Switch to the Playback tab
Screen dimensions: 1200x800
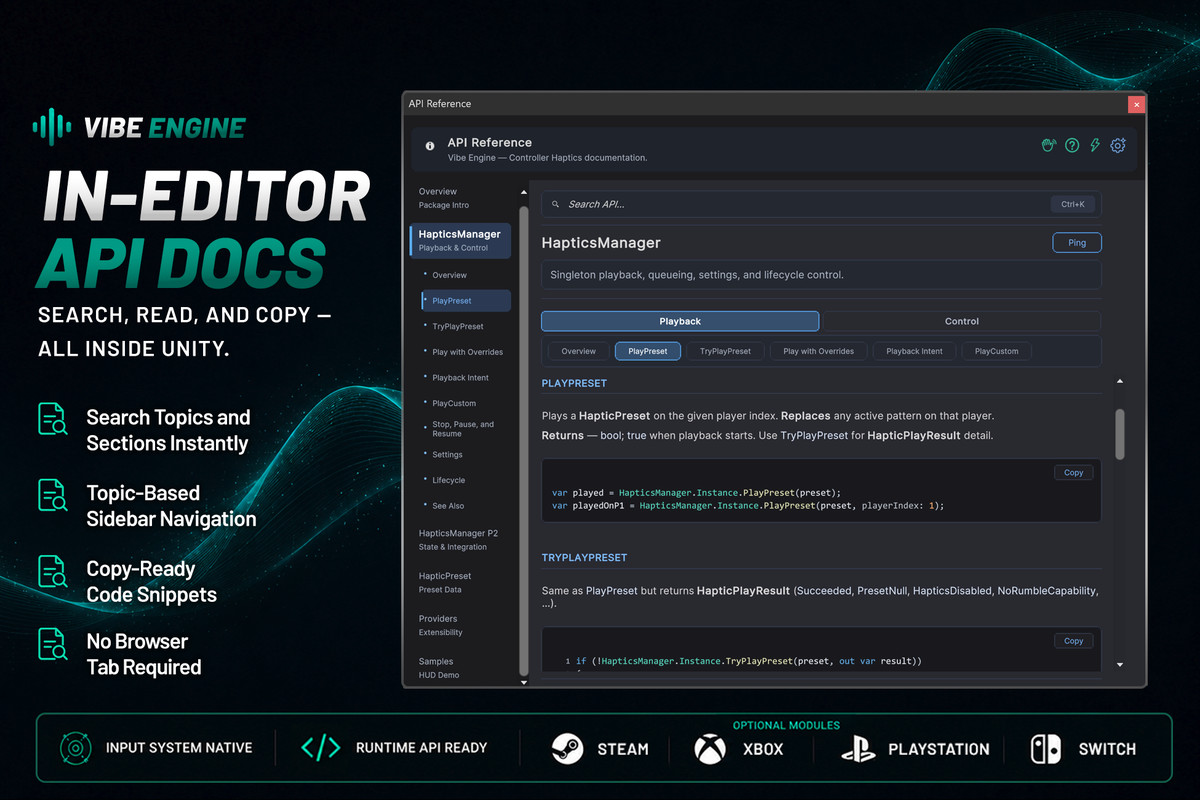[x=680, y=321]
